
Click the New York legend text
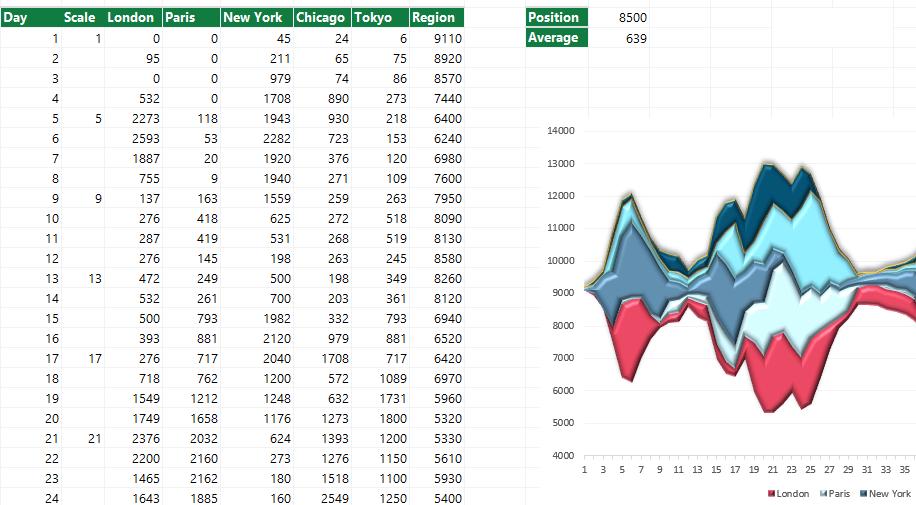pos(890,494)
